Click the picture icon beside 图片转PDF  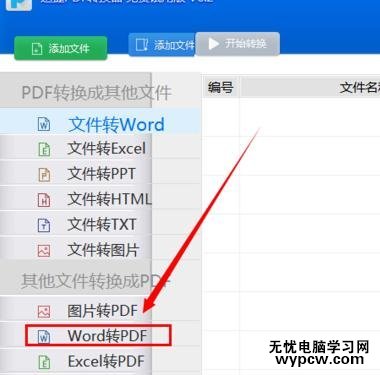(x=44, y=311)
